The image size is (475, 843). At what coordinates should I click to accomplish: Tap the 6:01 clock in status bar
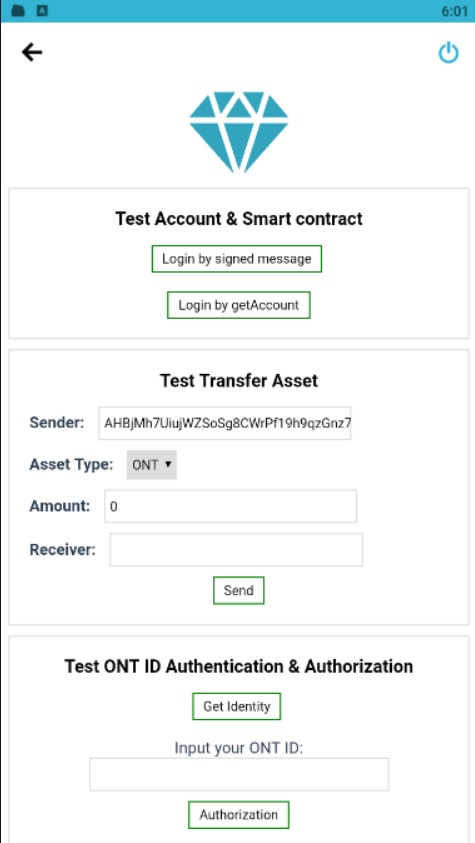(x=455, y=11)
